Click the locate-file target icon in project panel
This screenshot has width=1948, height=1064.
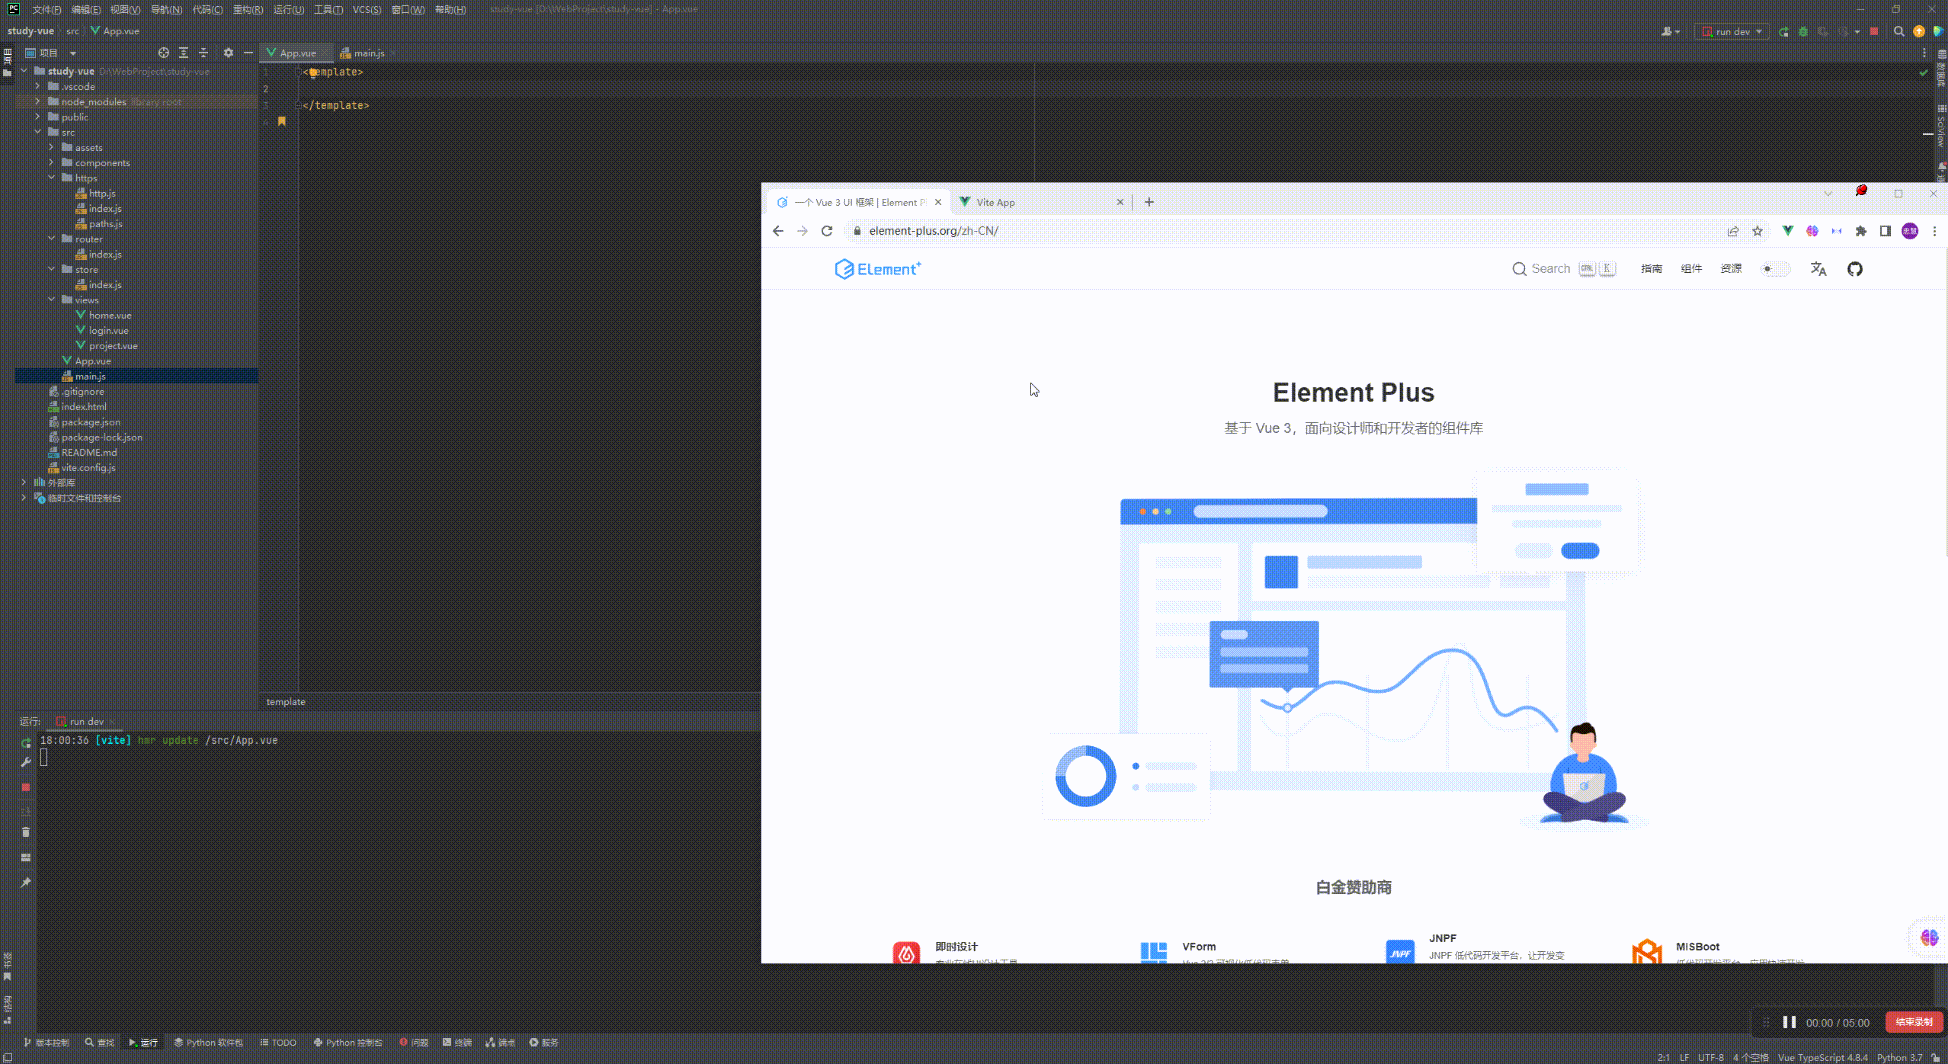(163, 53)
